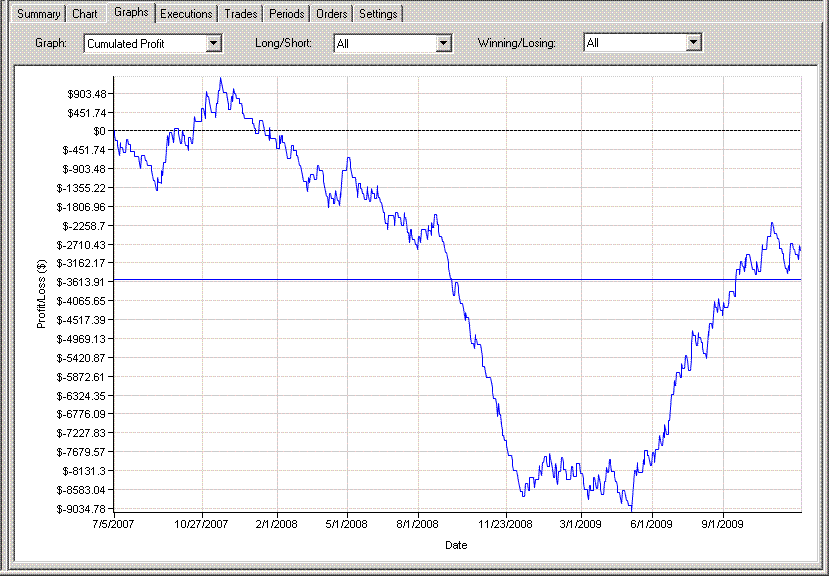Image resolution: width=829 pixels, height=576 pixels.
Task: Click the "Profit/Loss ($)" y-axis title
Action: [41, 294]
